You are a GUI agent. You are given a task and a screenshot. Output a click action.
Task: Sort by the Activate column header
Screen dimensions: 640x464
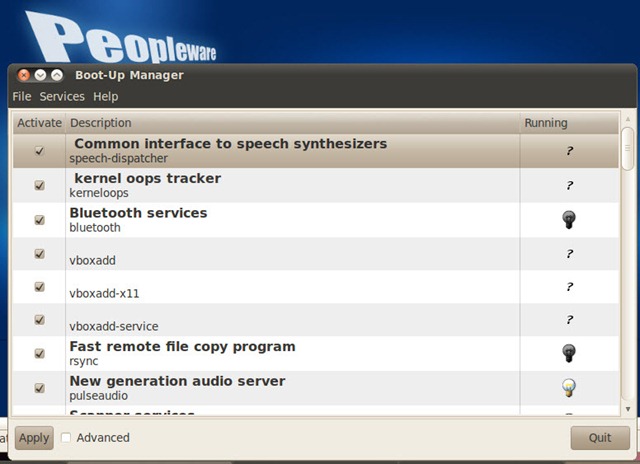point(39,123)
